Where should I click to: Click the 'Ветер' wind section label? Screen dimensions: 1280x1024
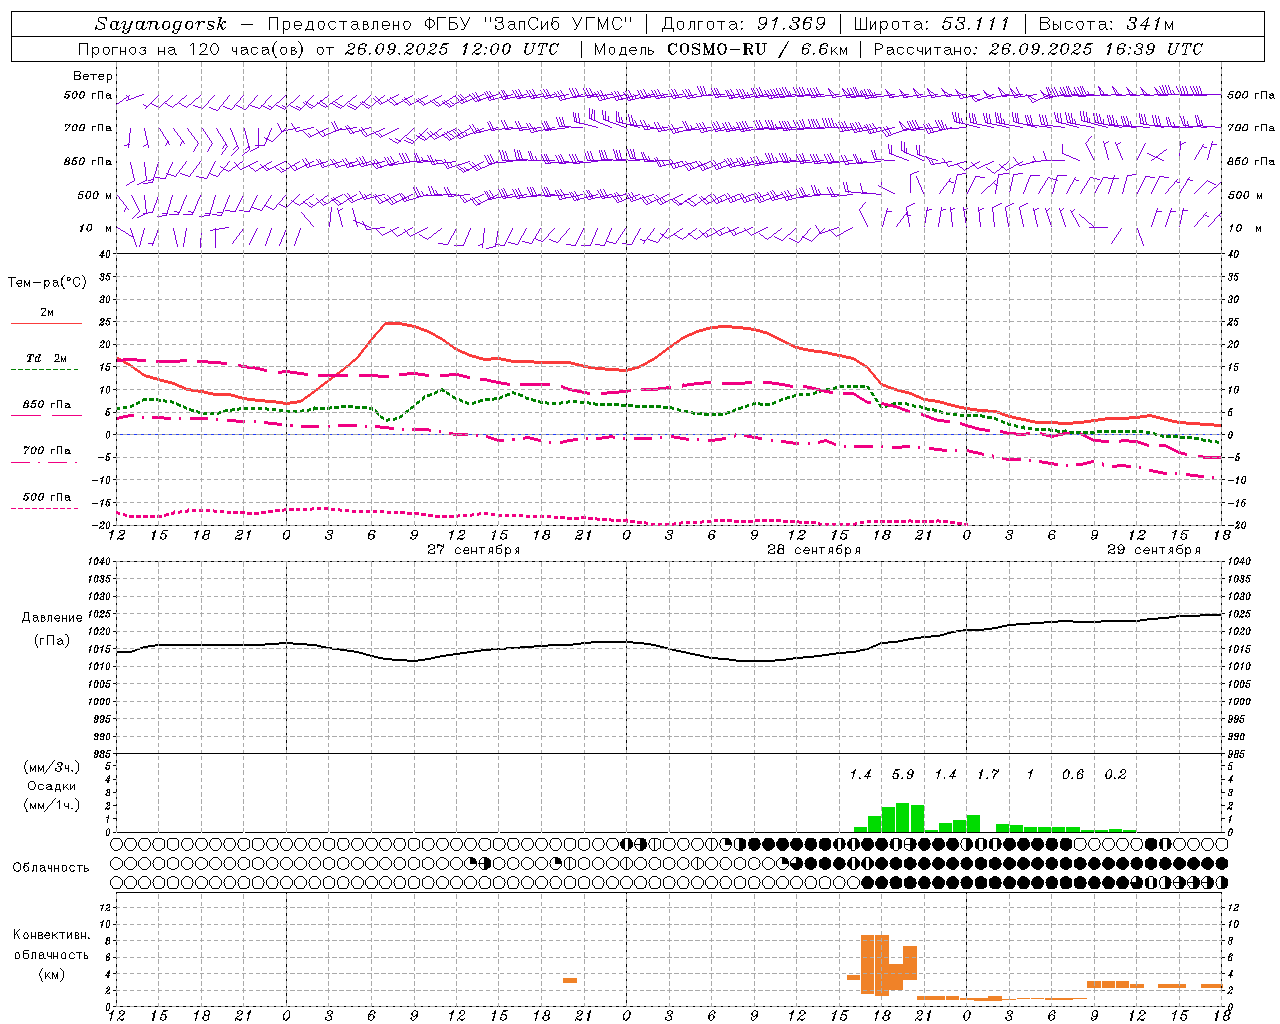click(x=93, y=76)
